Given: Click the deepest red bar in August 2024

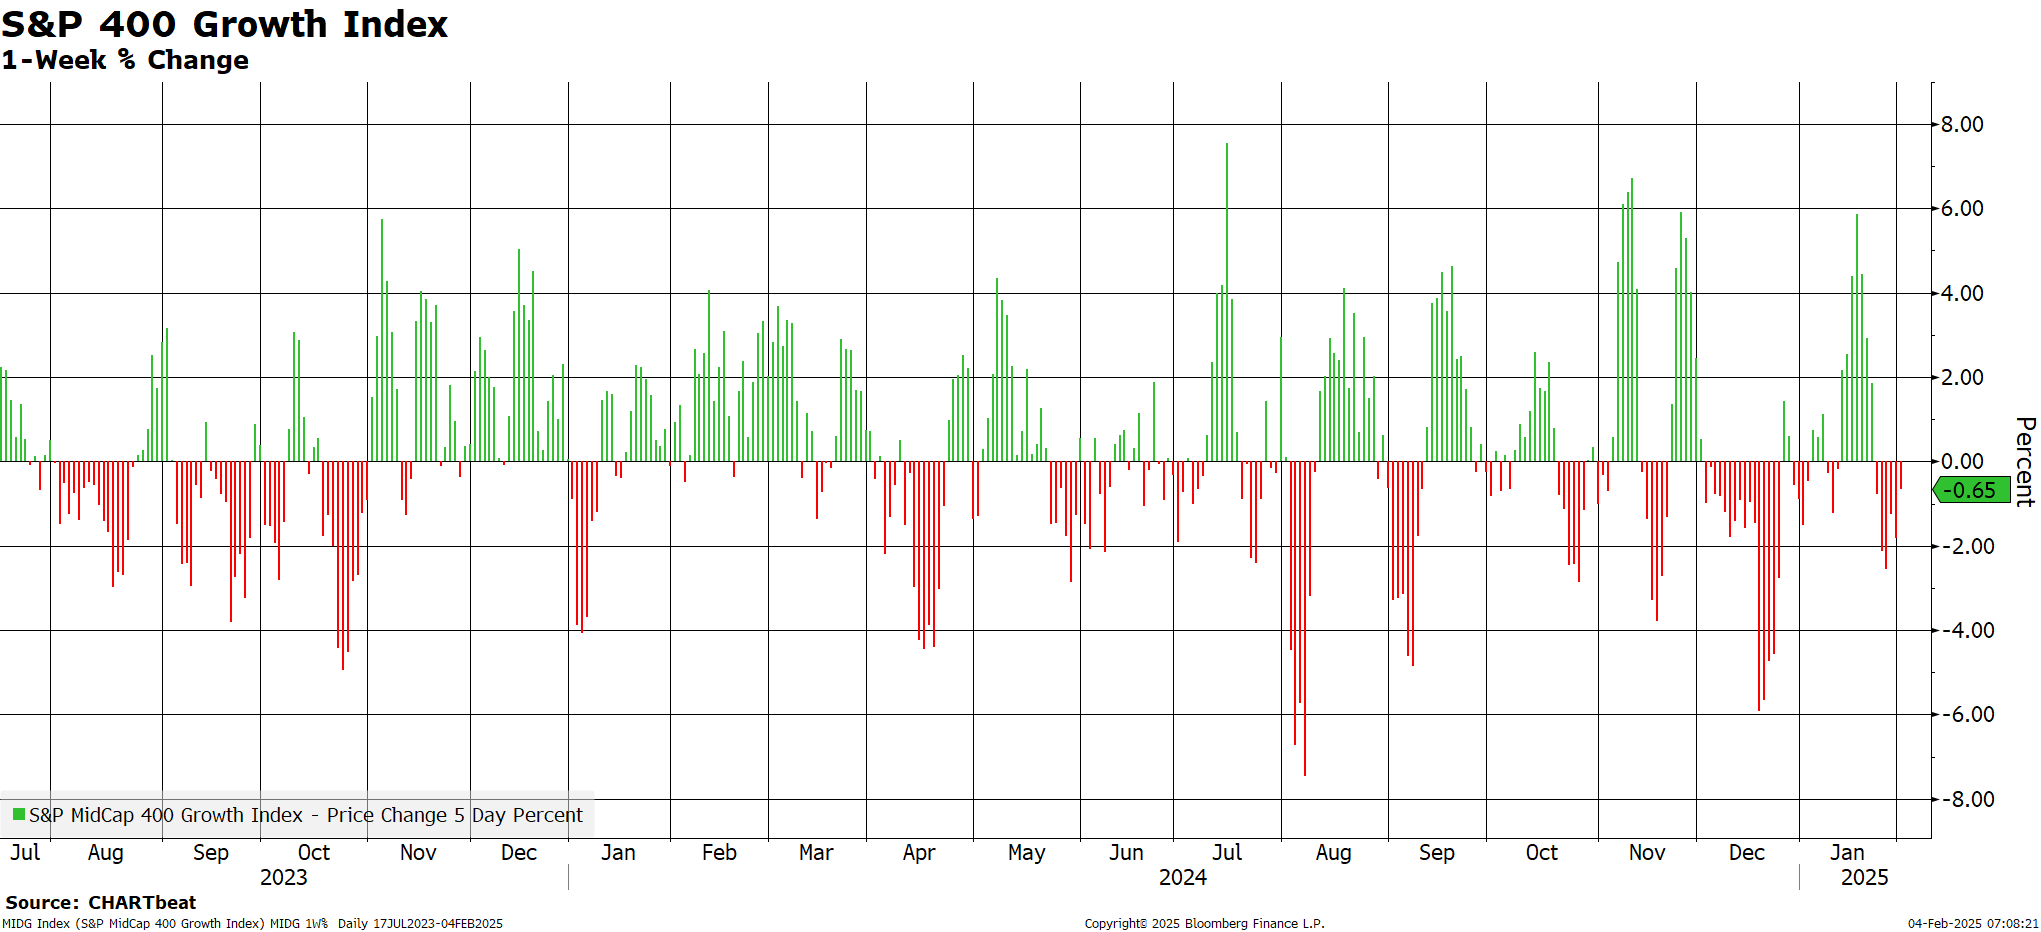Looking at the screenshot, I should coord(1304,618).
